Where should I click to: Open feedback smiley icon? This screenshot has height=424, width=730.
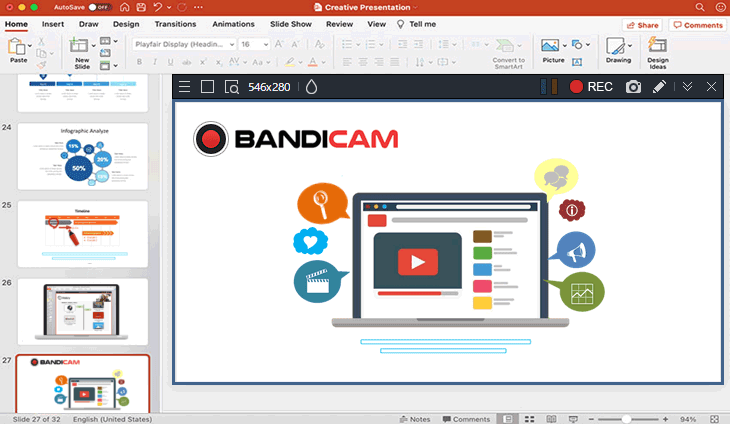[x=720, y=7]
